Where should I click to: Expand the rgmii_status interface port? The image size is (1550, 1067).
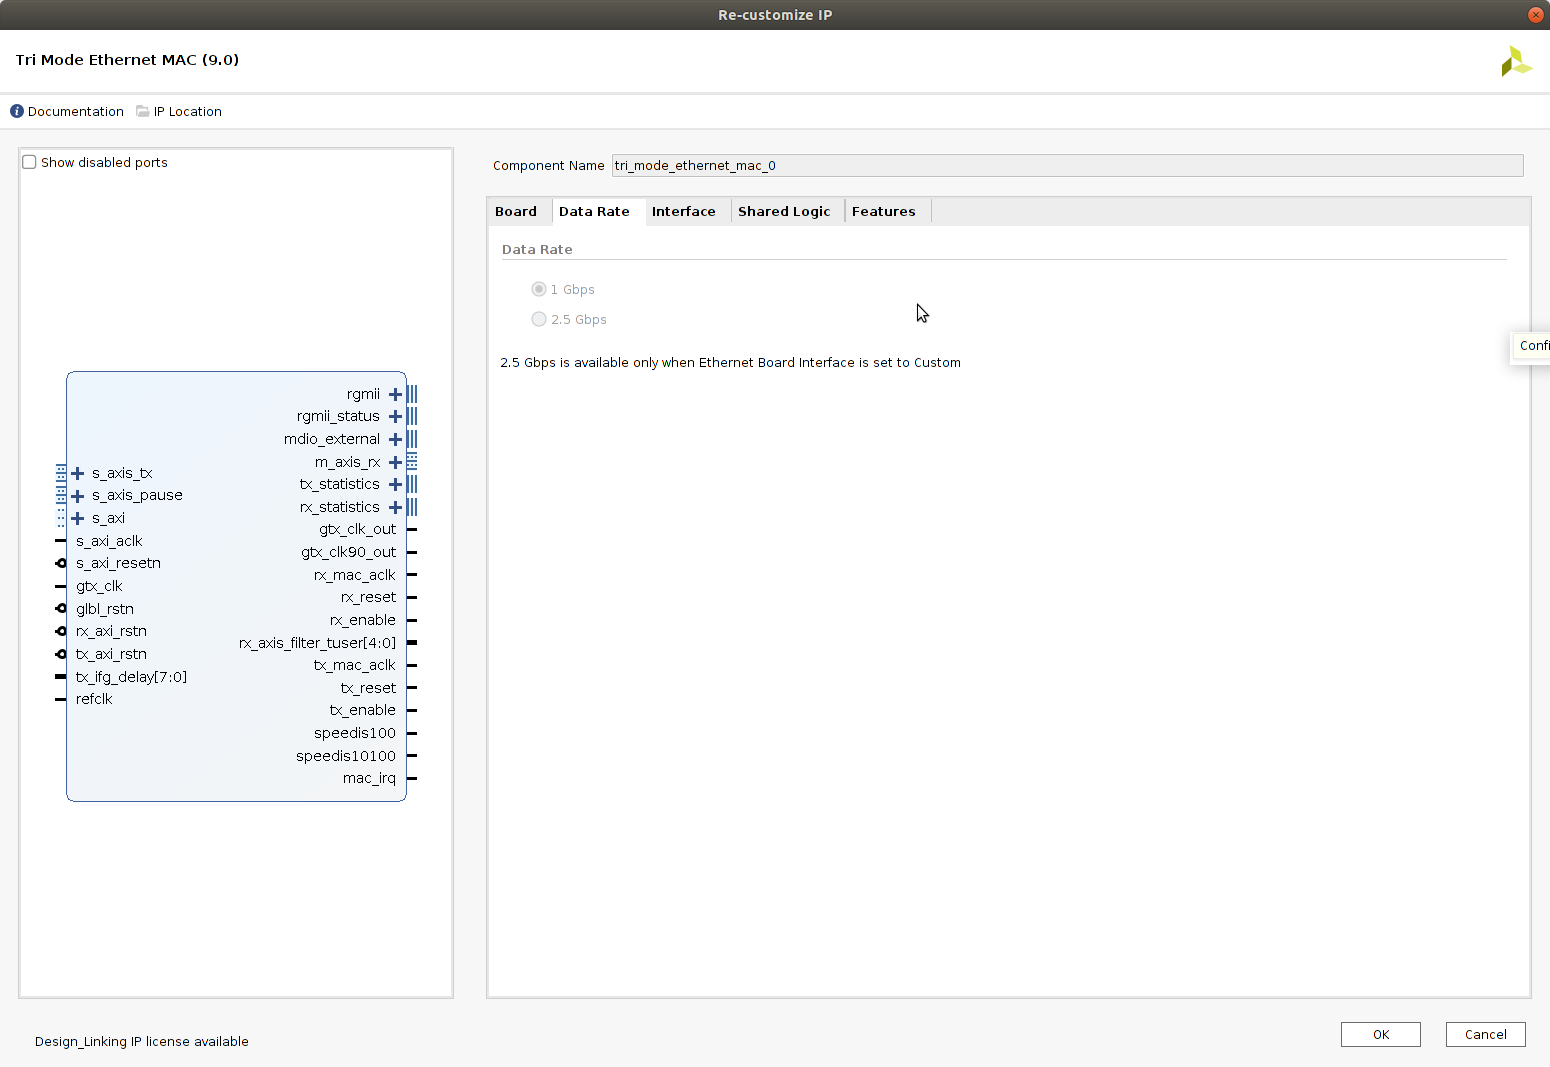pyautogui.click(x=395, y=416)
